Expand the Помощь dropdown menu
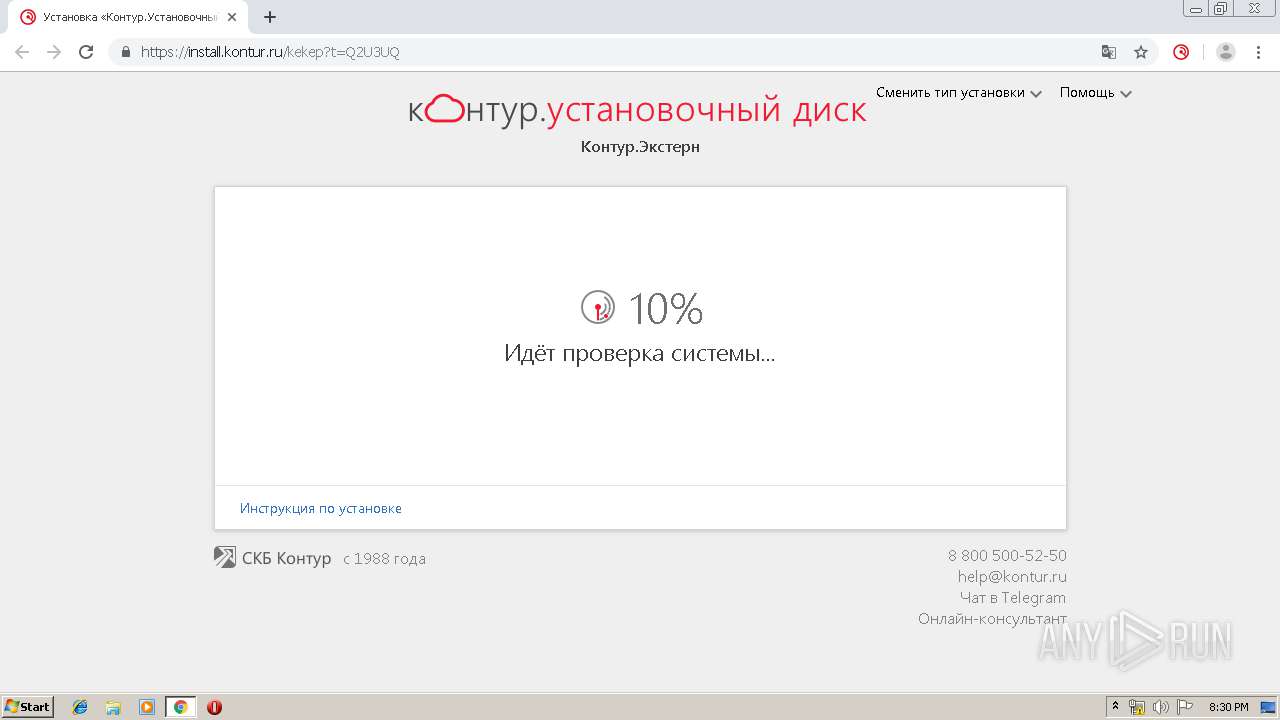This screenshot has height=720, width=1280. point(1096,93)
